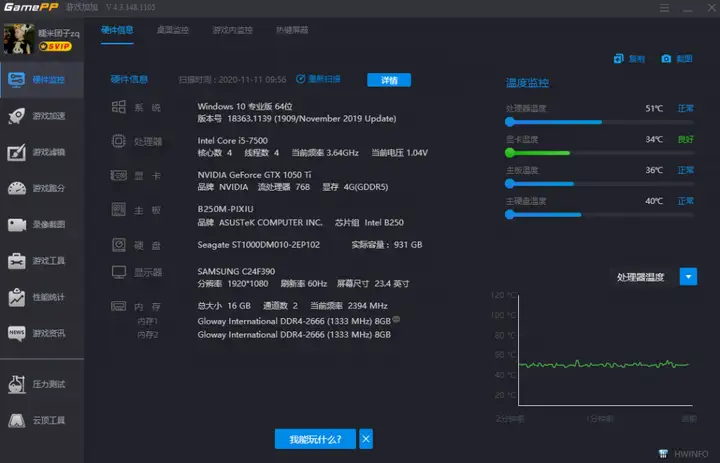
Task: Open the 云顶工具 sidebar section
Action: coord(42,420)
